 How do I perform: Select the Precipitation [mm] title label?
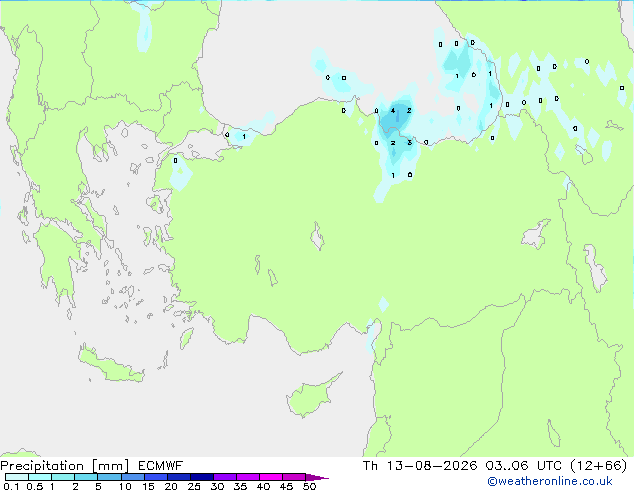pyautogui.click(x=65, y=466)
